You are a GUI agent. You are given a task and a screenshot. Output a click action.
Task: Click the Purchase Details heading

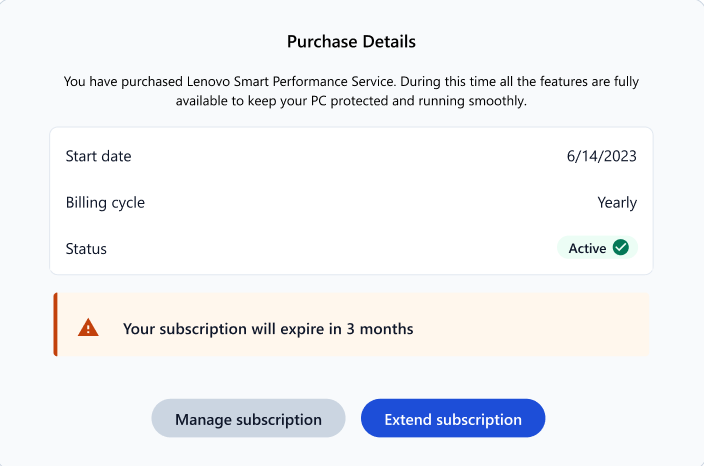click(x=352, y=42)
